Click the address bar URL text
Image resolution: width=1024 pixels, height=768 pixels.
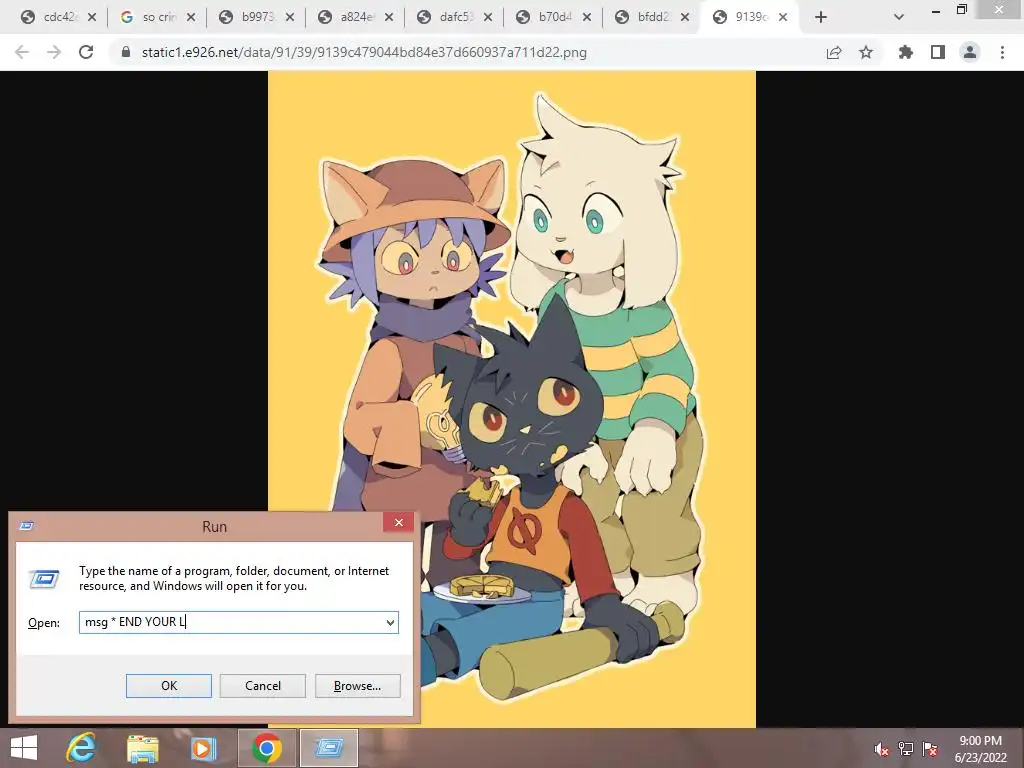tap(364, 52)
